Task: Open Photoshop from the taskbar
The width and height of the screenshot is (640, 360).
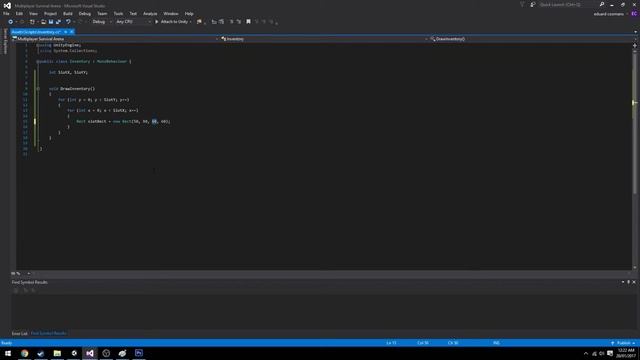Action: pyautogui.click(x=139, y=353)
